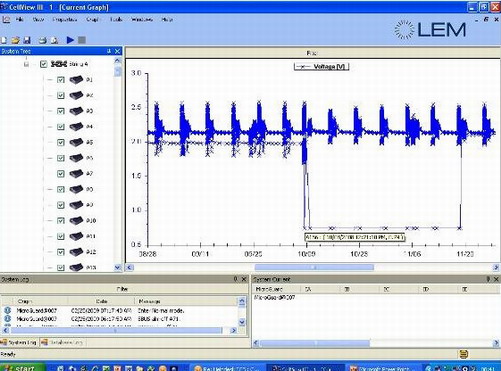Image resolution: width=501 pixels, height=371 pixels.
Task: Start acquisition with the blue play arrow
Action: pyautogui.click(x=70, y=40)
